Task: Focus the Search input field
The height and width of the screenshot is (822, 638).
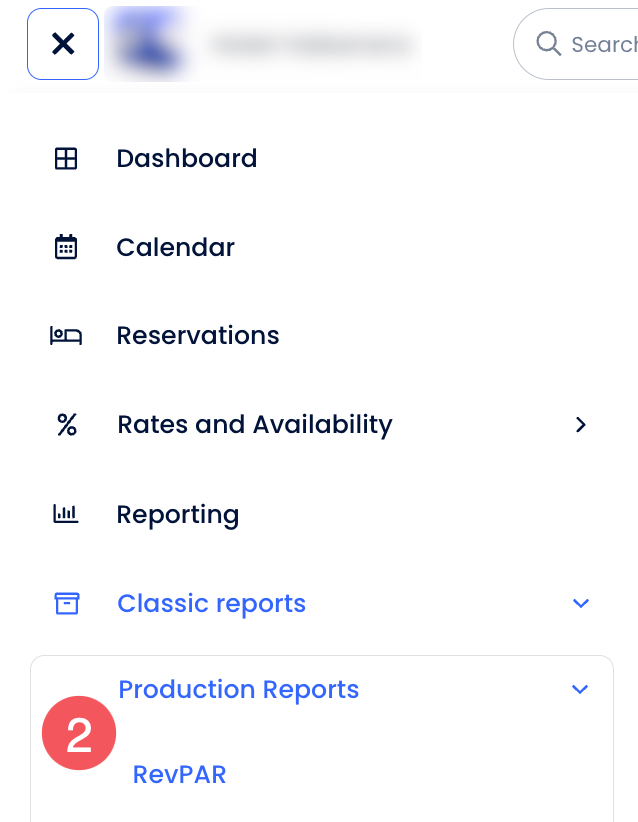Action: (576, 44)
